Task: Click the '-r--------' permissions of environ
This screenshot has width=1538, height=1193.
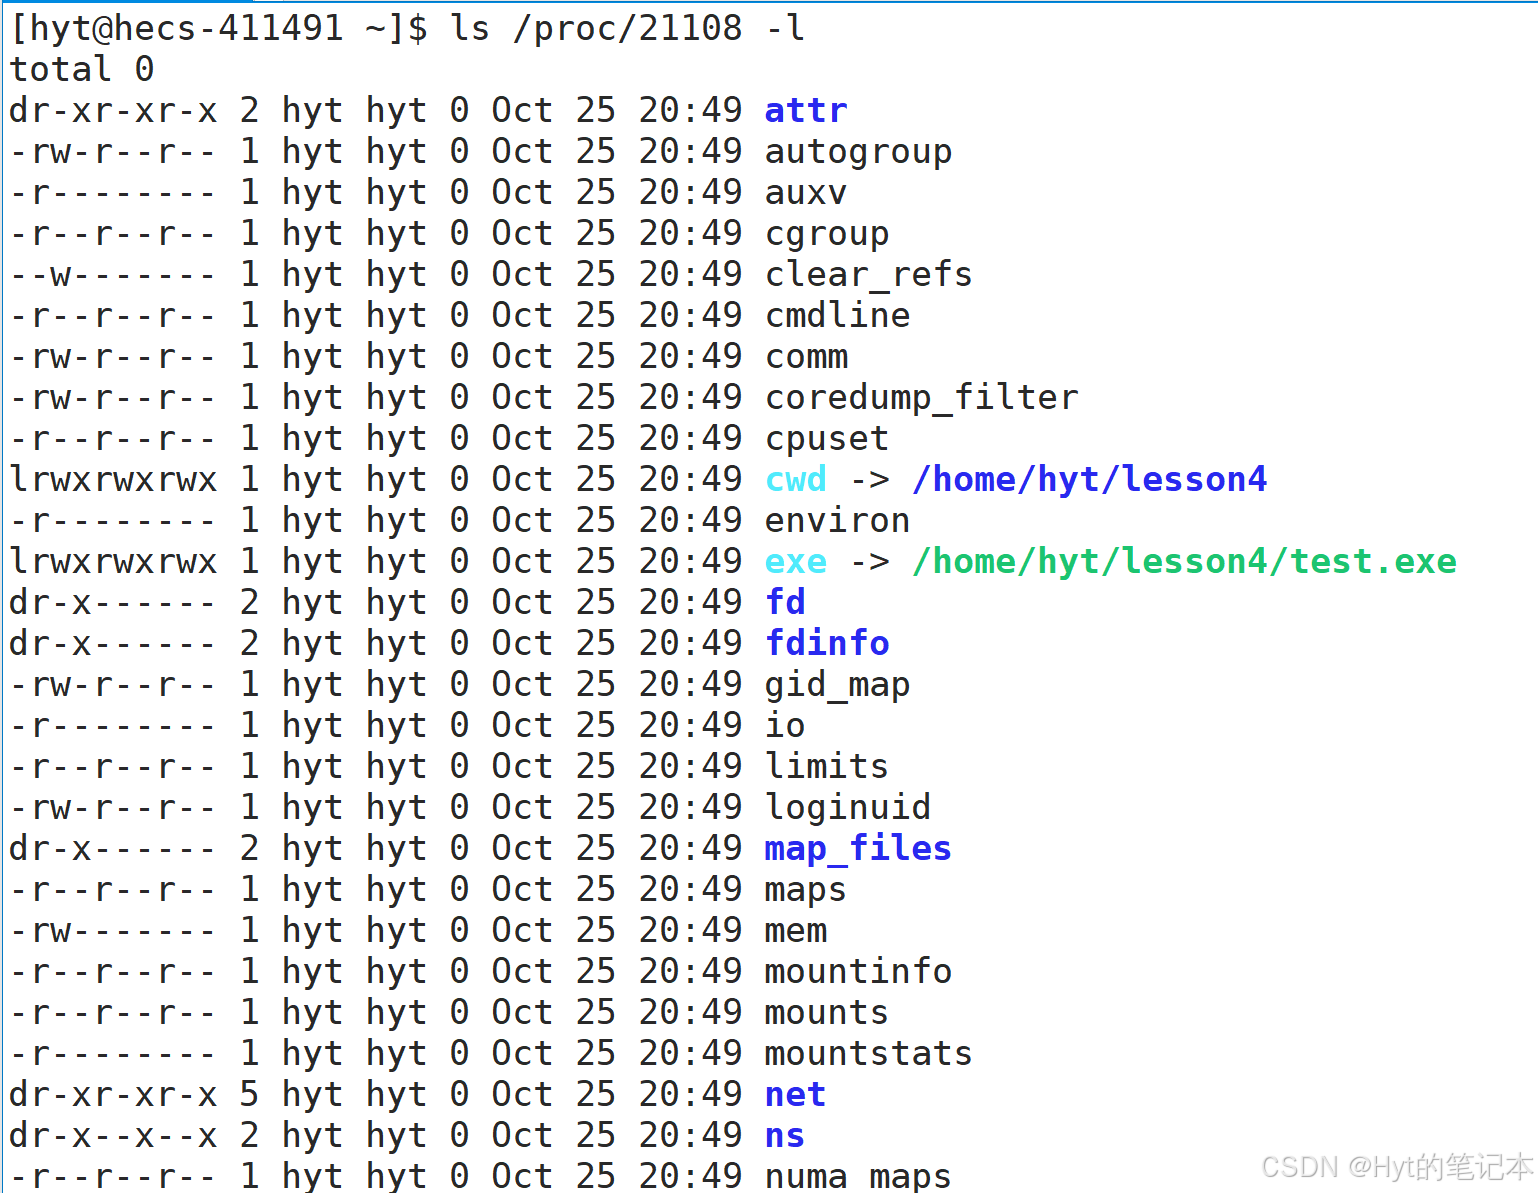Action: [x=113, y=520]
